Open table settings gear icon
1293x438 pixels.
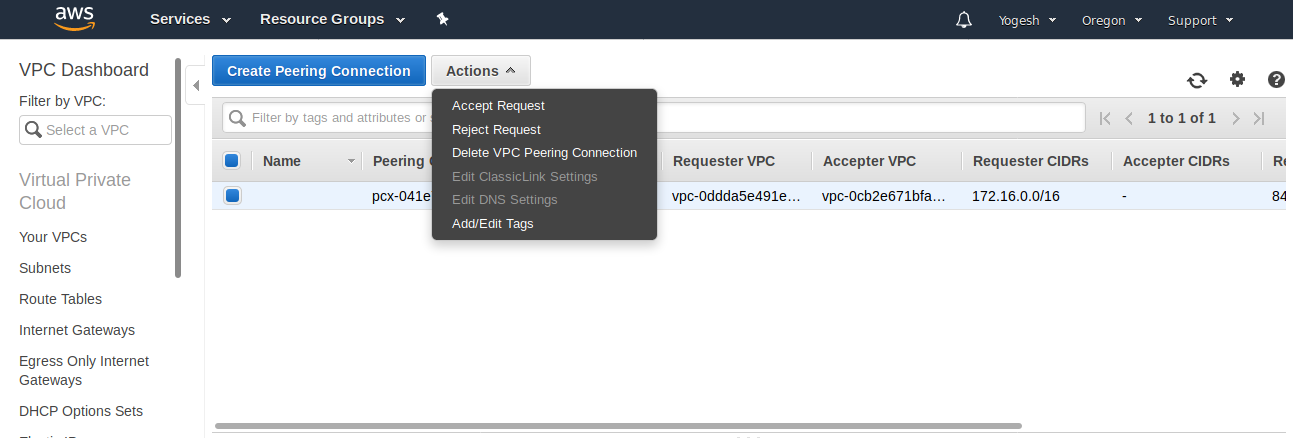pos(1237,80)
